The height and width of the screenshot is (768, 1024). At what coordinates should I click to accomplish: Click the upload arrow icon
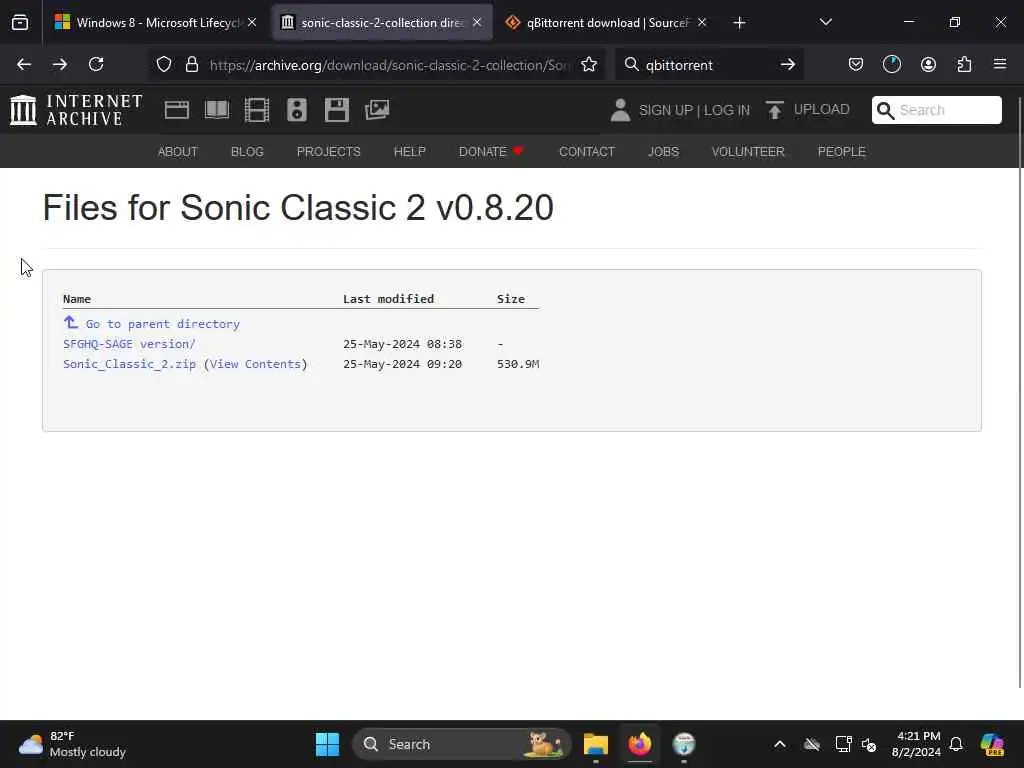click(775, 110)
